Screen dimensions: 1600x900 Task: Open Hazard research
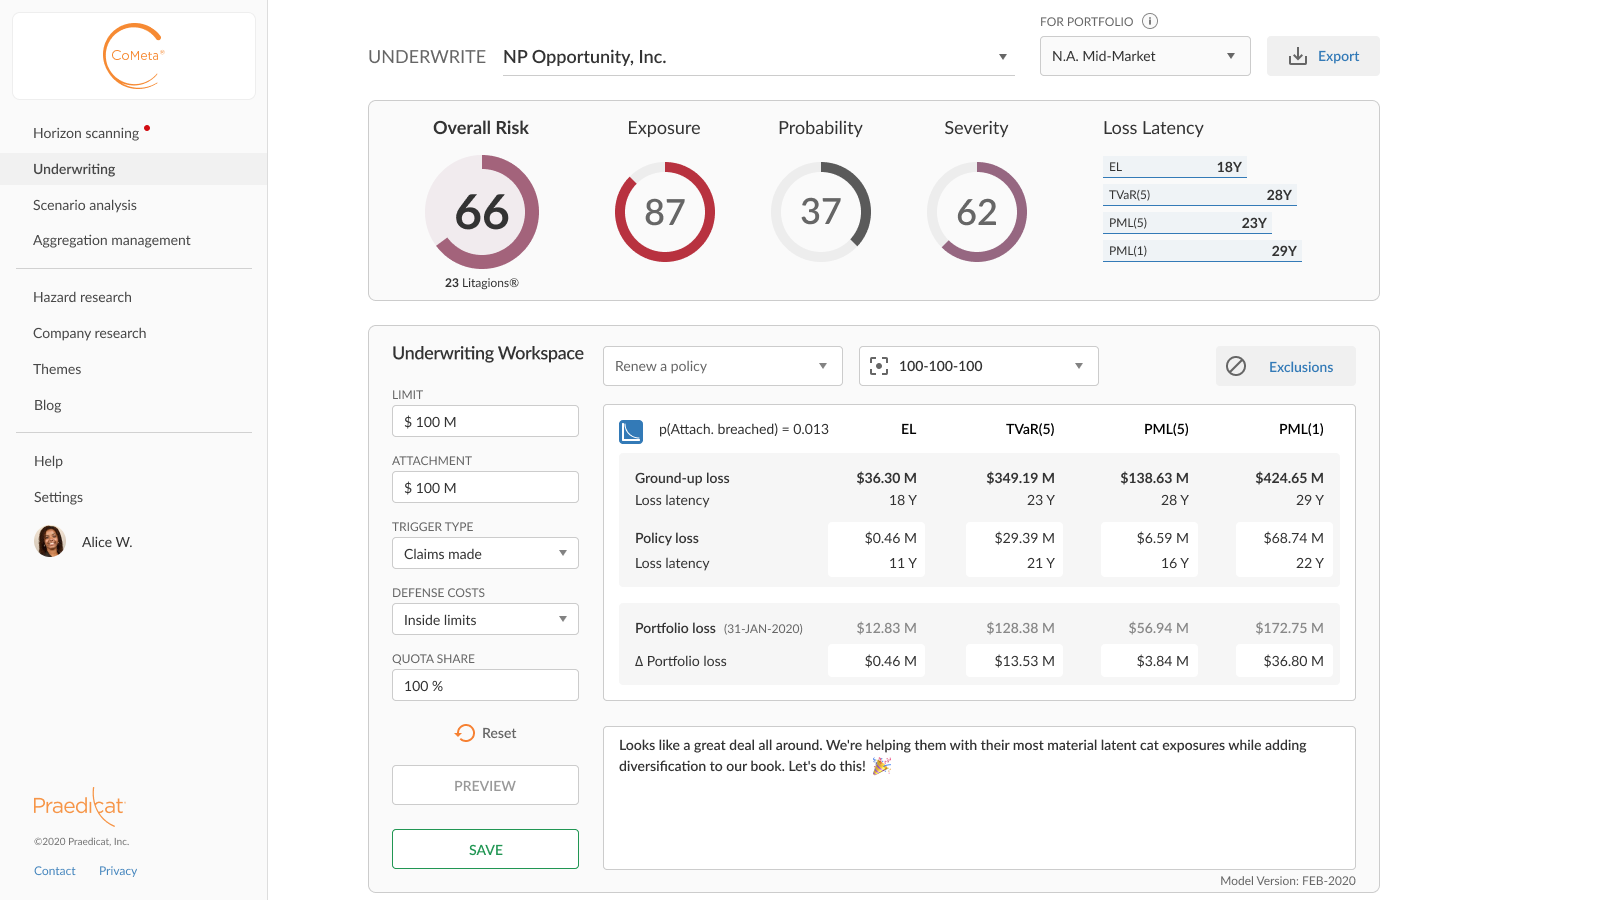(x=82, y=297)
